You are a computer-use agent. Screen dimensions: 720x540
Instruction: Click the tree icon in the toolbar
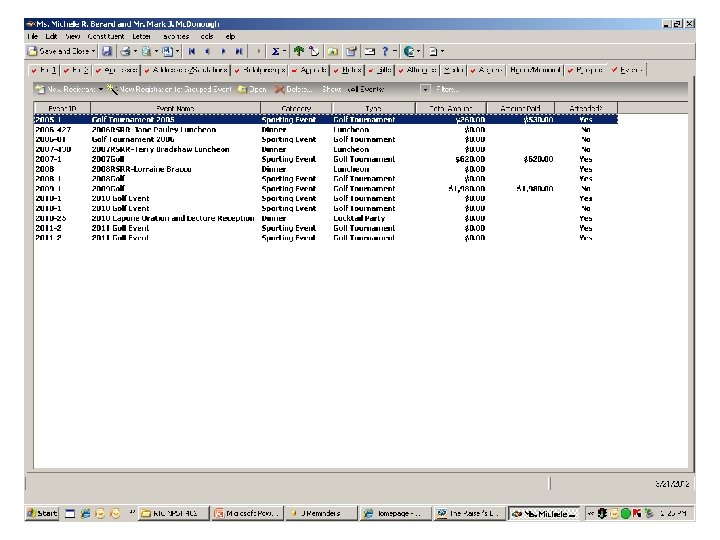(299, 51)
